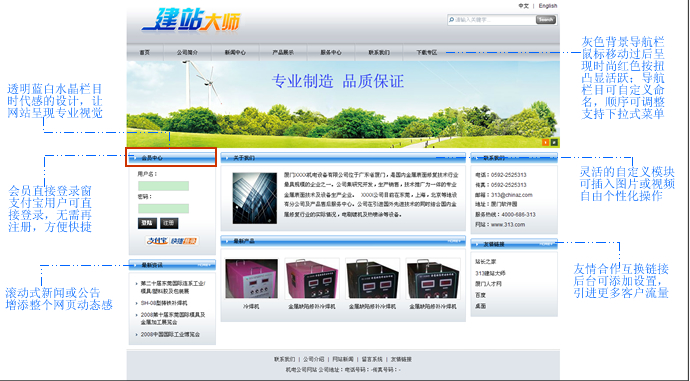Screen dimensions: 690x381
Task: Click the MORE icon on 最新资讯 header
Action: (204, 265)
